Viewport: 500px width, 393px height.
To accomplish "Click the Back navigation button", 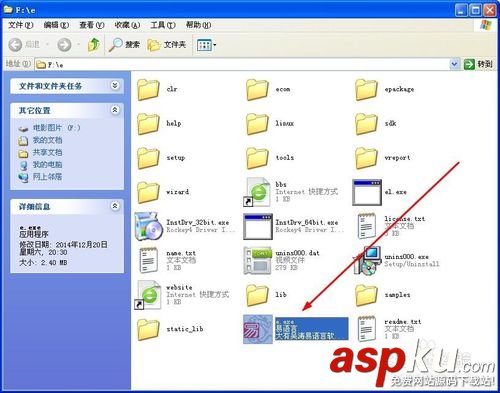I will (x=24, y=44).
